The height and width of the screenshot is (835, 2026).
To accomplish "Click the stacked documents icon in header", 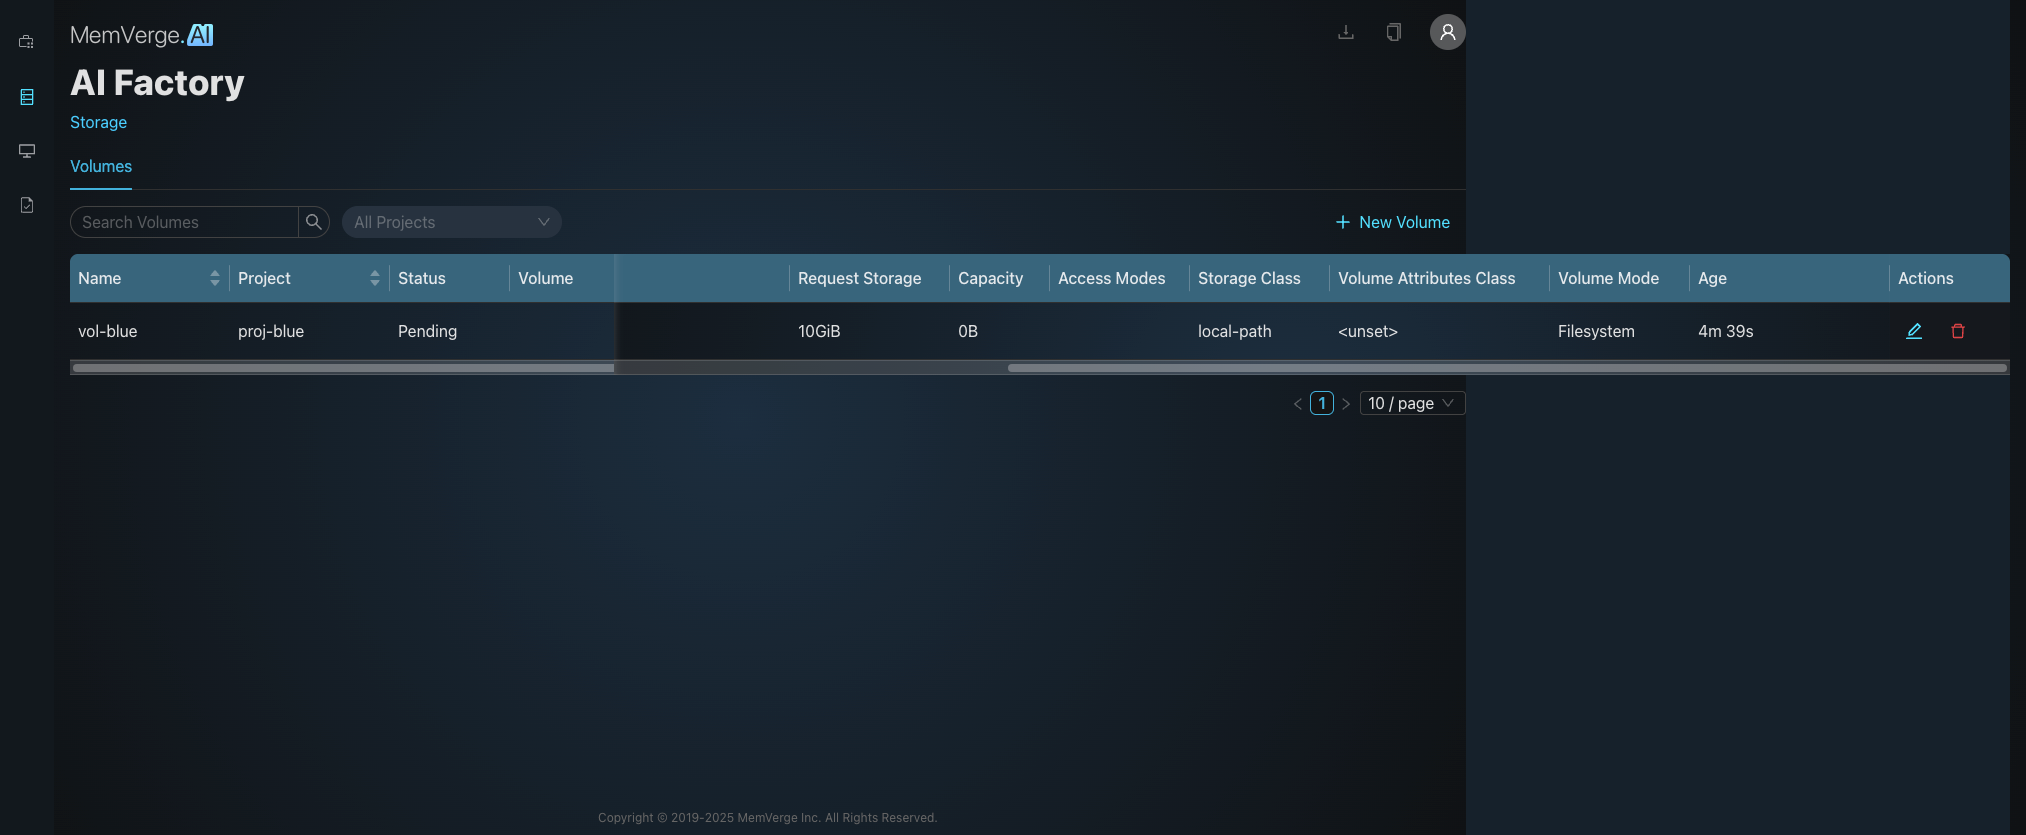I will (x=1393, y=32).
